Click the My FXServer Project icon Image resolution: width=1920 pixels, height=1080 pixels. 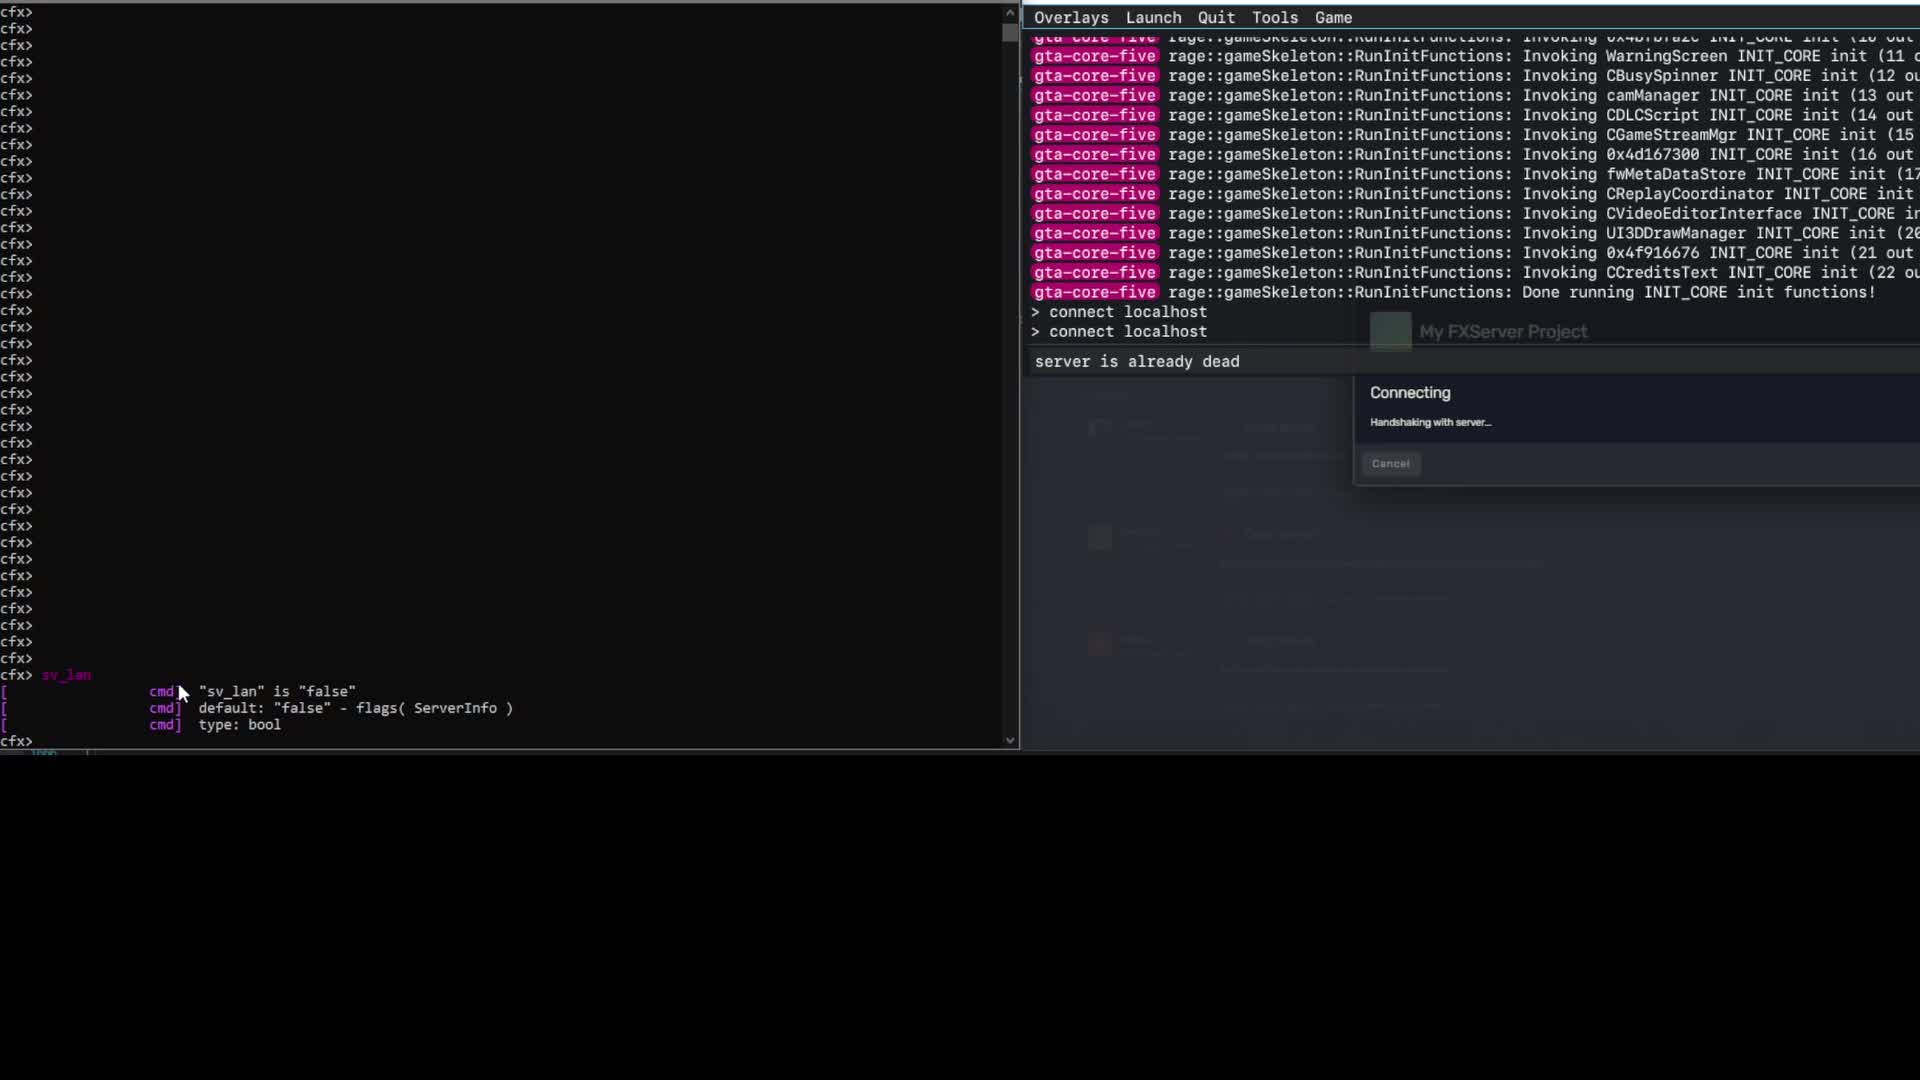(x=1390, y=331)
